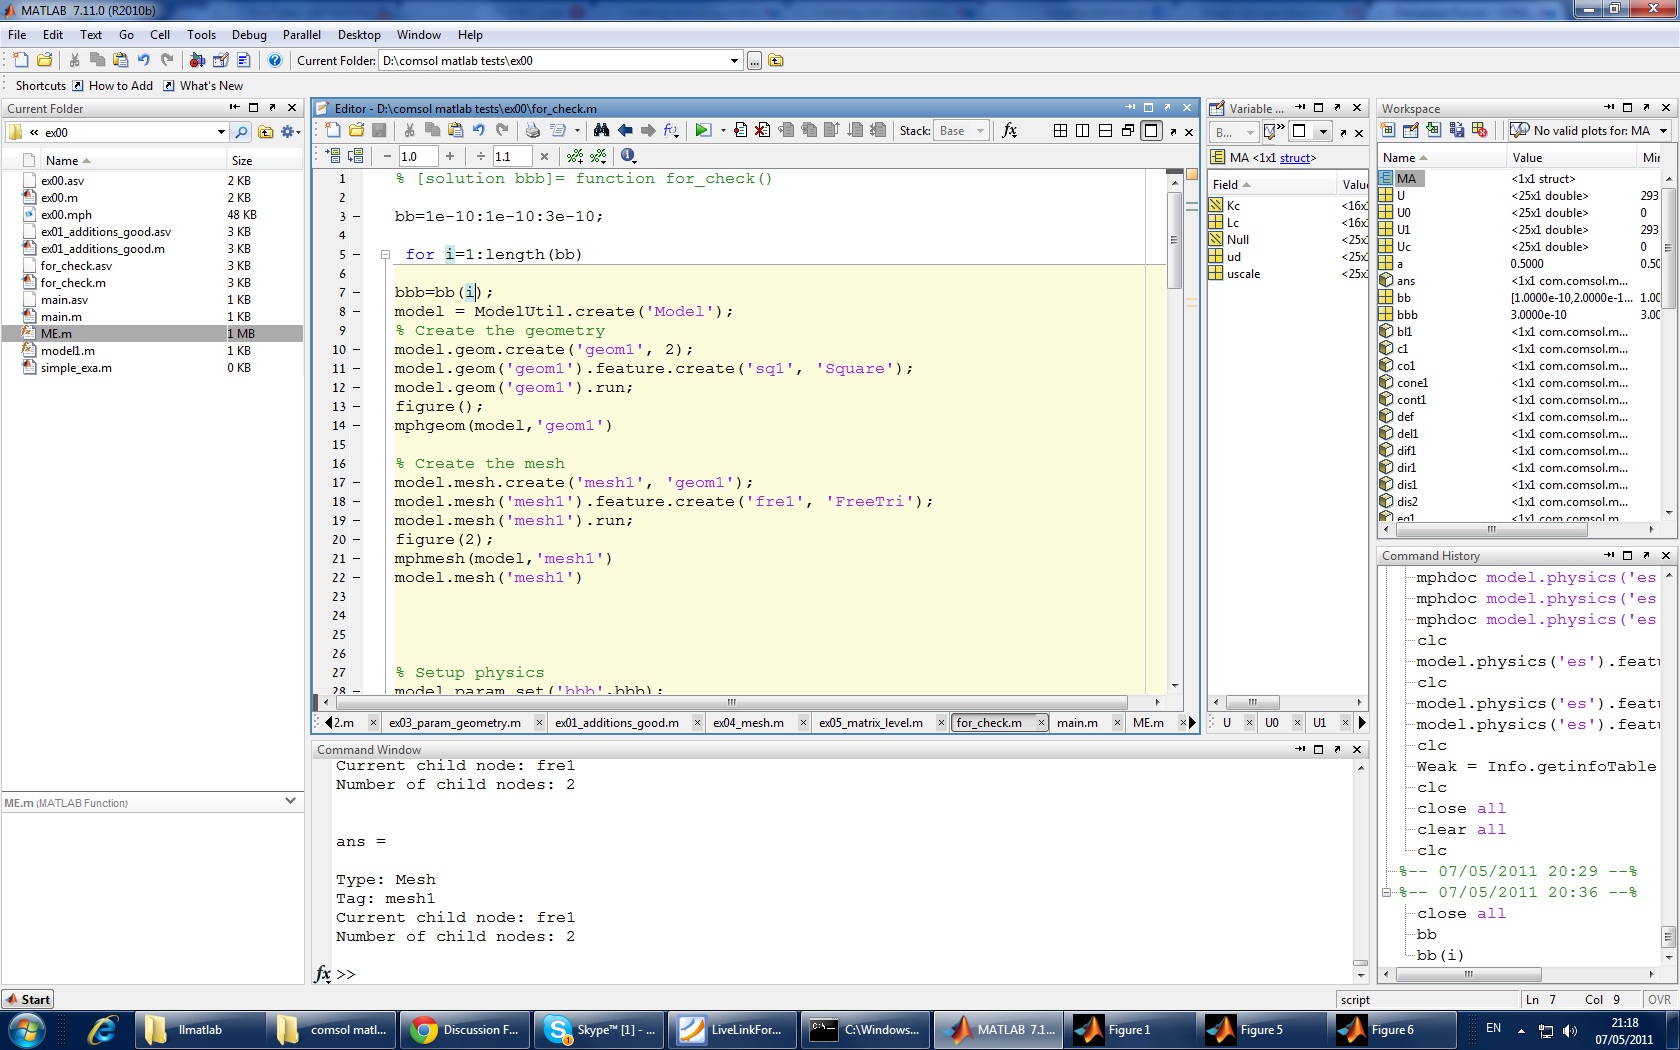Import data into the Workspace
Viewport: 1680px width, 1050px height.
(1433, 130)
